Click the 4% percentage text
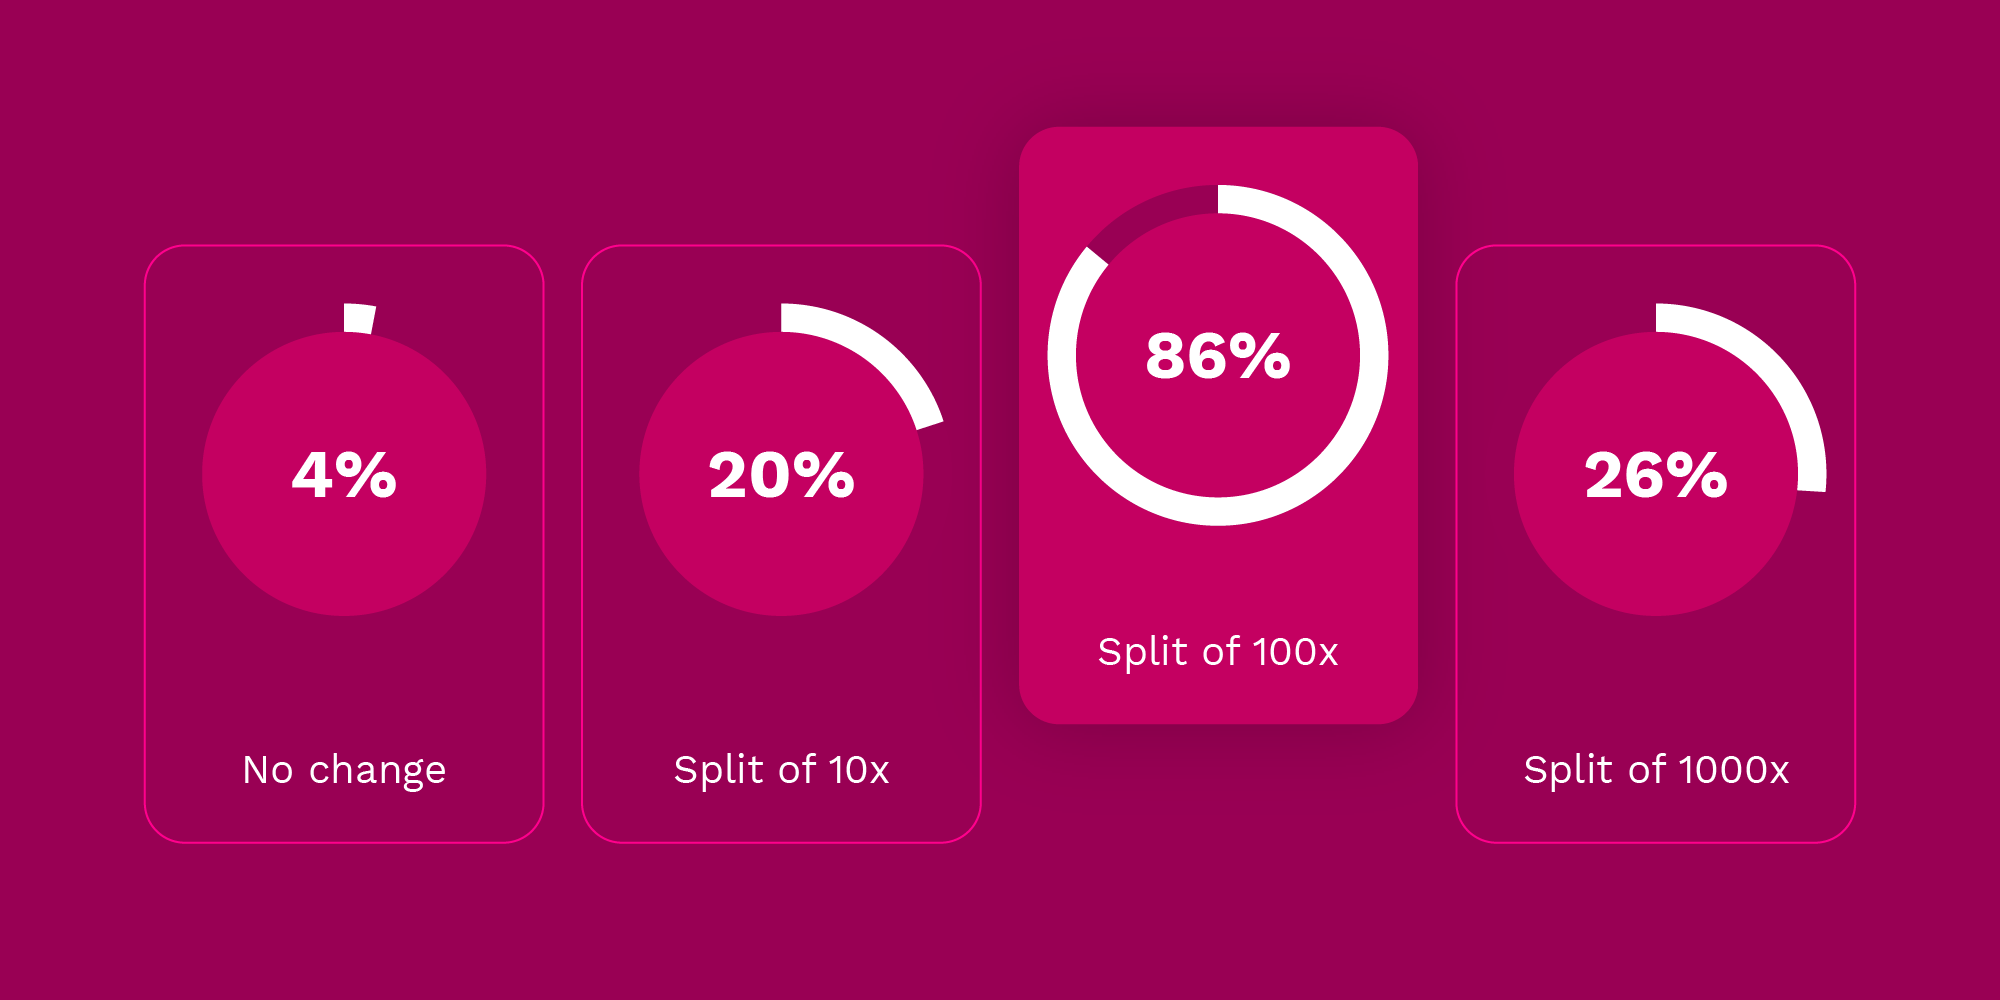Image resolution: width=2000 pixels, height=1000 pixels. [x=344, y=474]
